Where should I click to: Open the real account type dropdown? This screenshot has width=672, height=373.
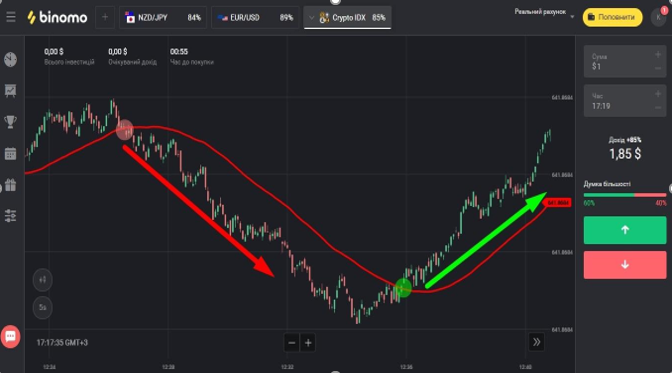click(544, 13)
